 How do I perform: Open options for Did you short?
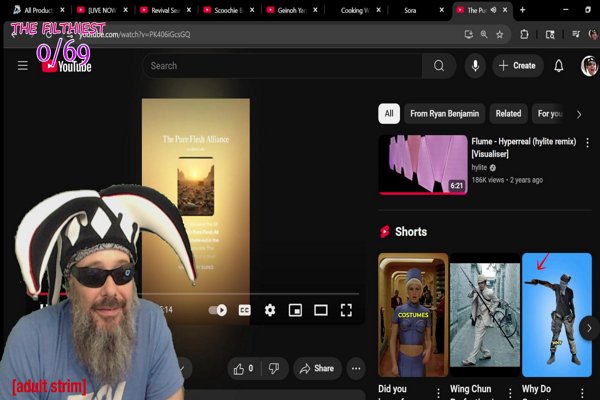(438, 392)
